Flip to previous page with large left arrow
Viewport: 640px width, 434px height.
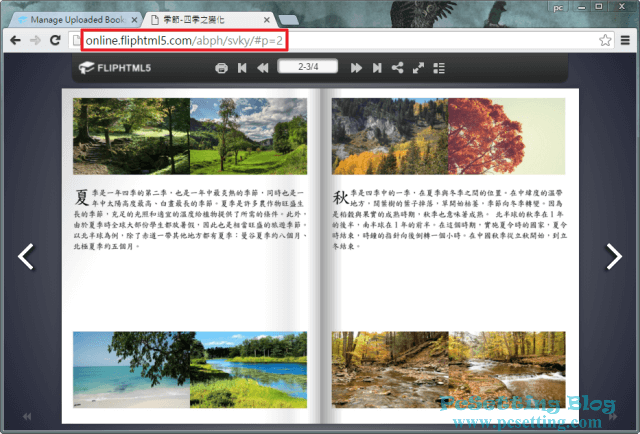coord(27,257)
